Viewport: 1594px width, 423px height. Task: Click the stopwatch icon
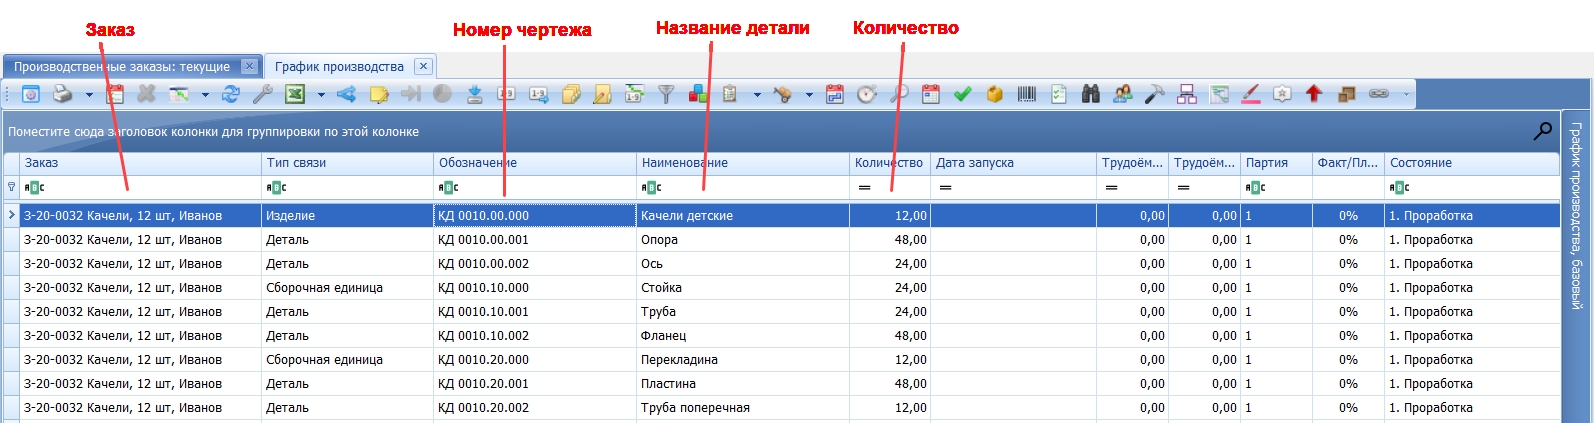click(866, 94)
